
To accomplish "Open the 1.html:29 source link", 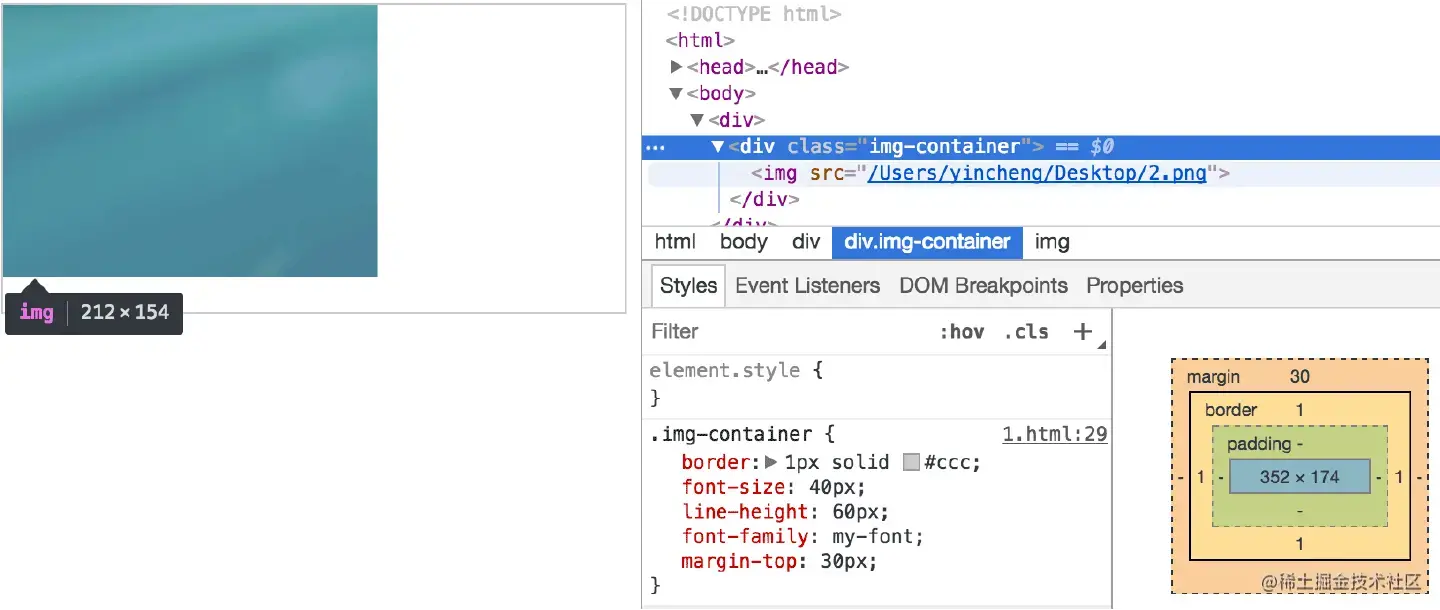I will pyautogui.click(x=1055, y=434).
